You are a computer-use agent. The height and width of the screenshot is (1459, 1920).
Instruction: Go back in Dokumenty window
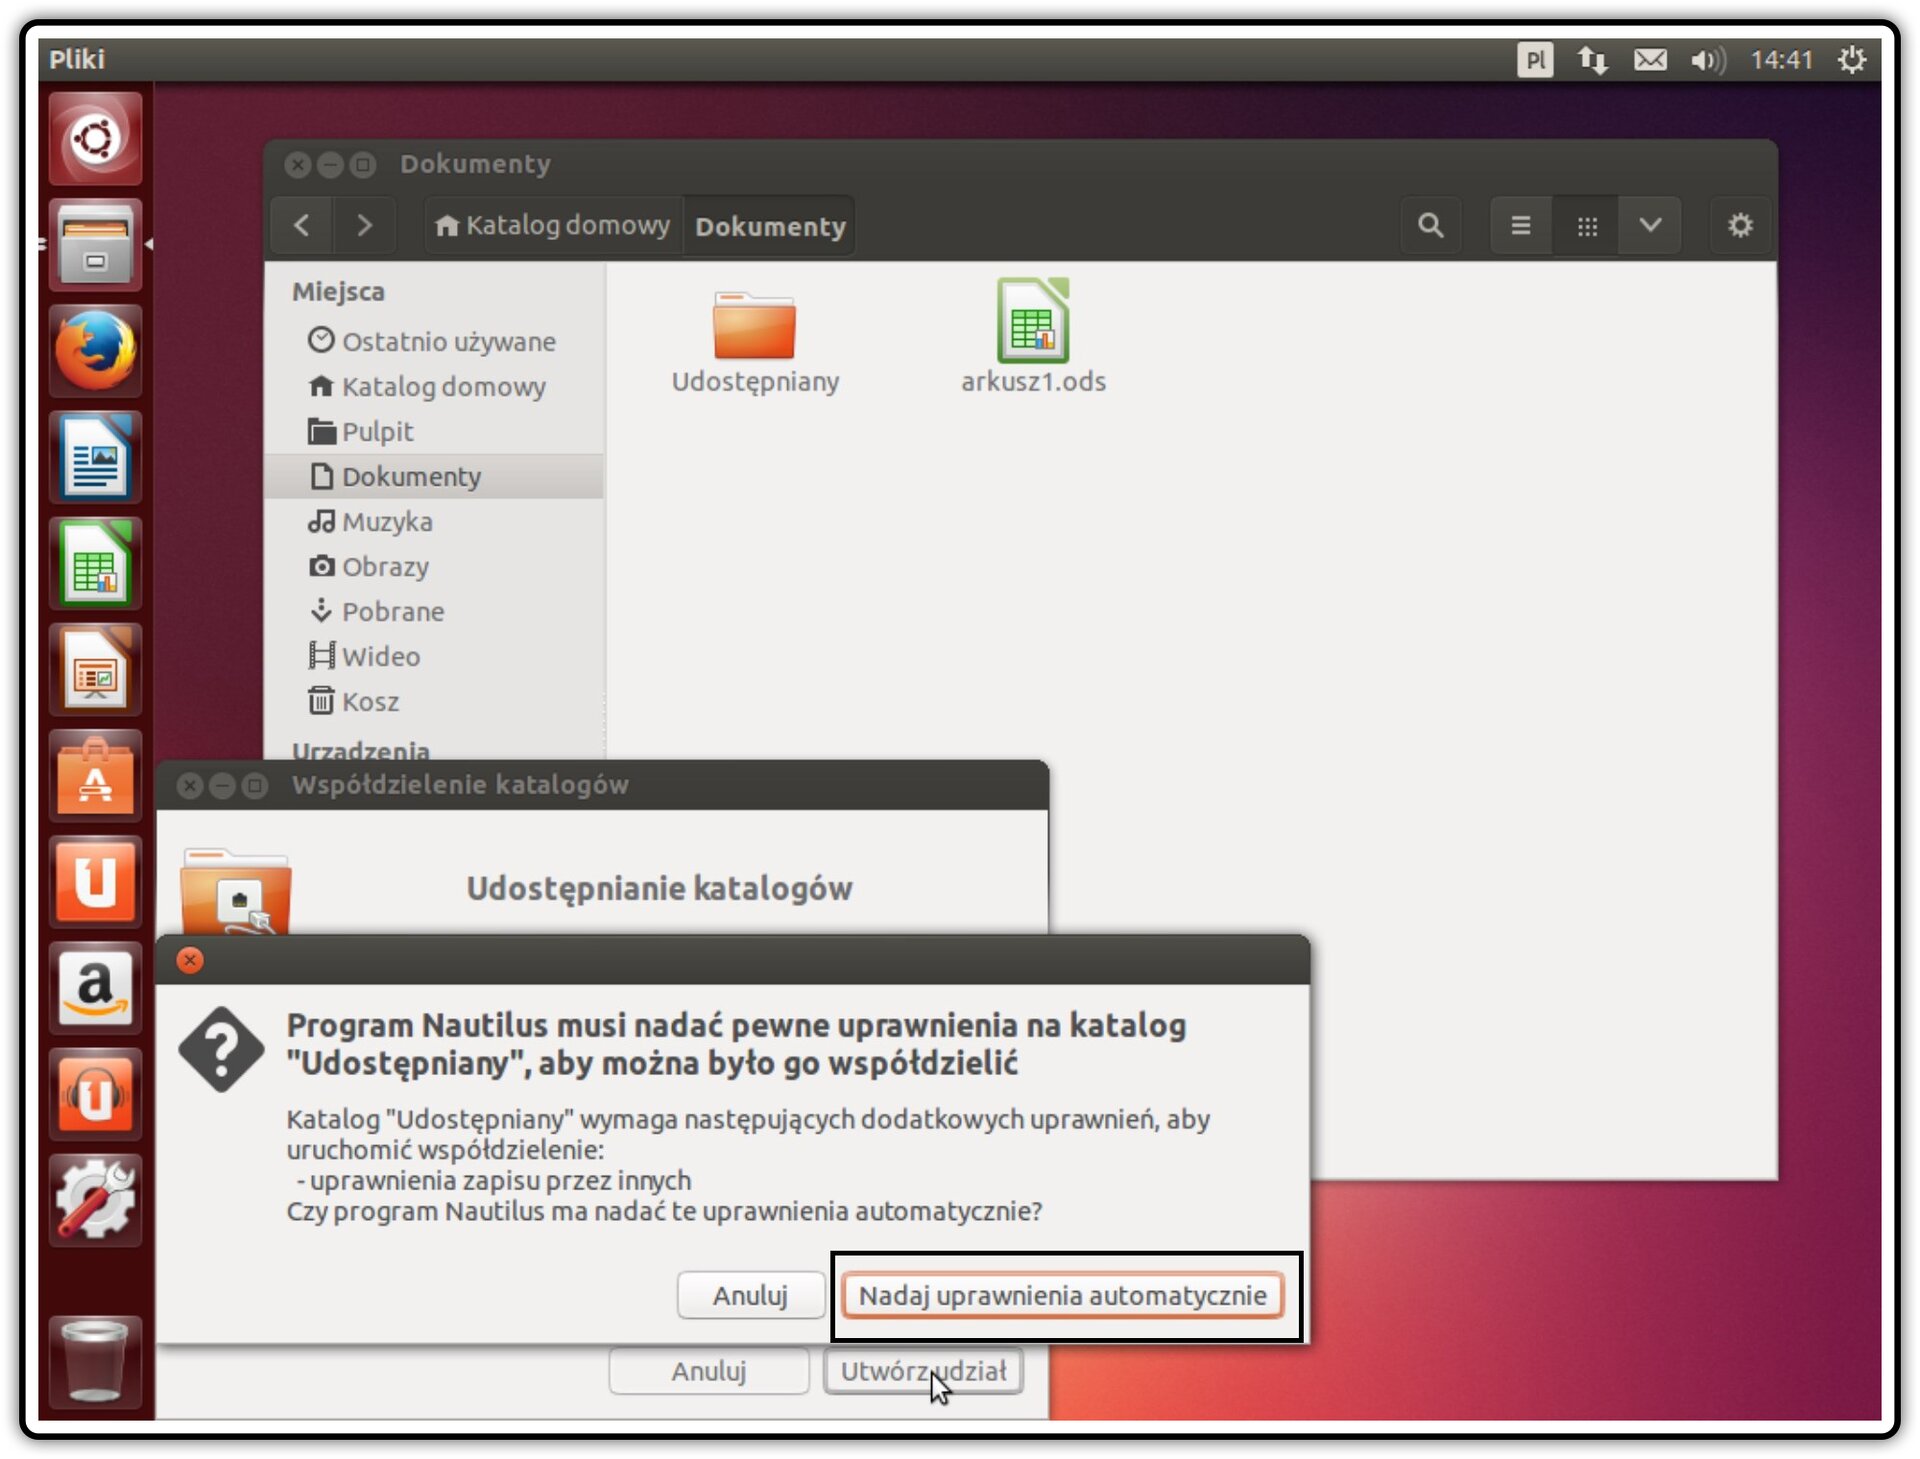[302, 226]
